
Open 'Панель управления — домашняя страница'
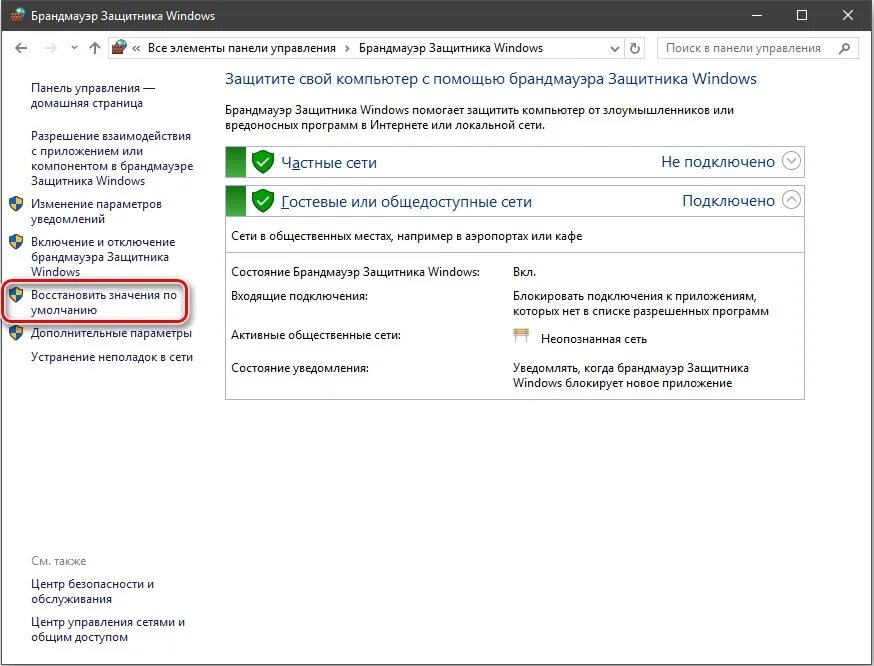pyautogui.click(x=93, y=95)
